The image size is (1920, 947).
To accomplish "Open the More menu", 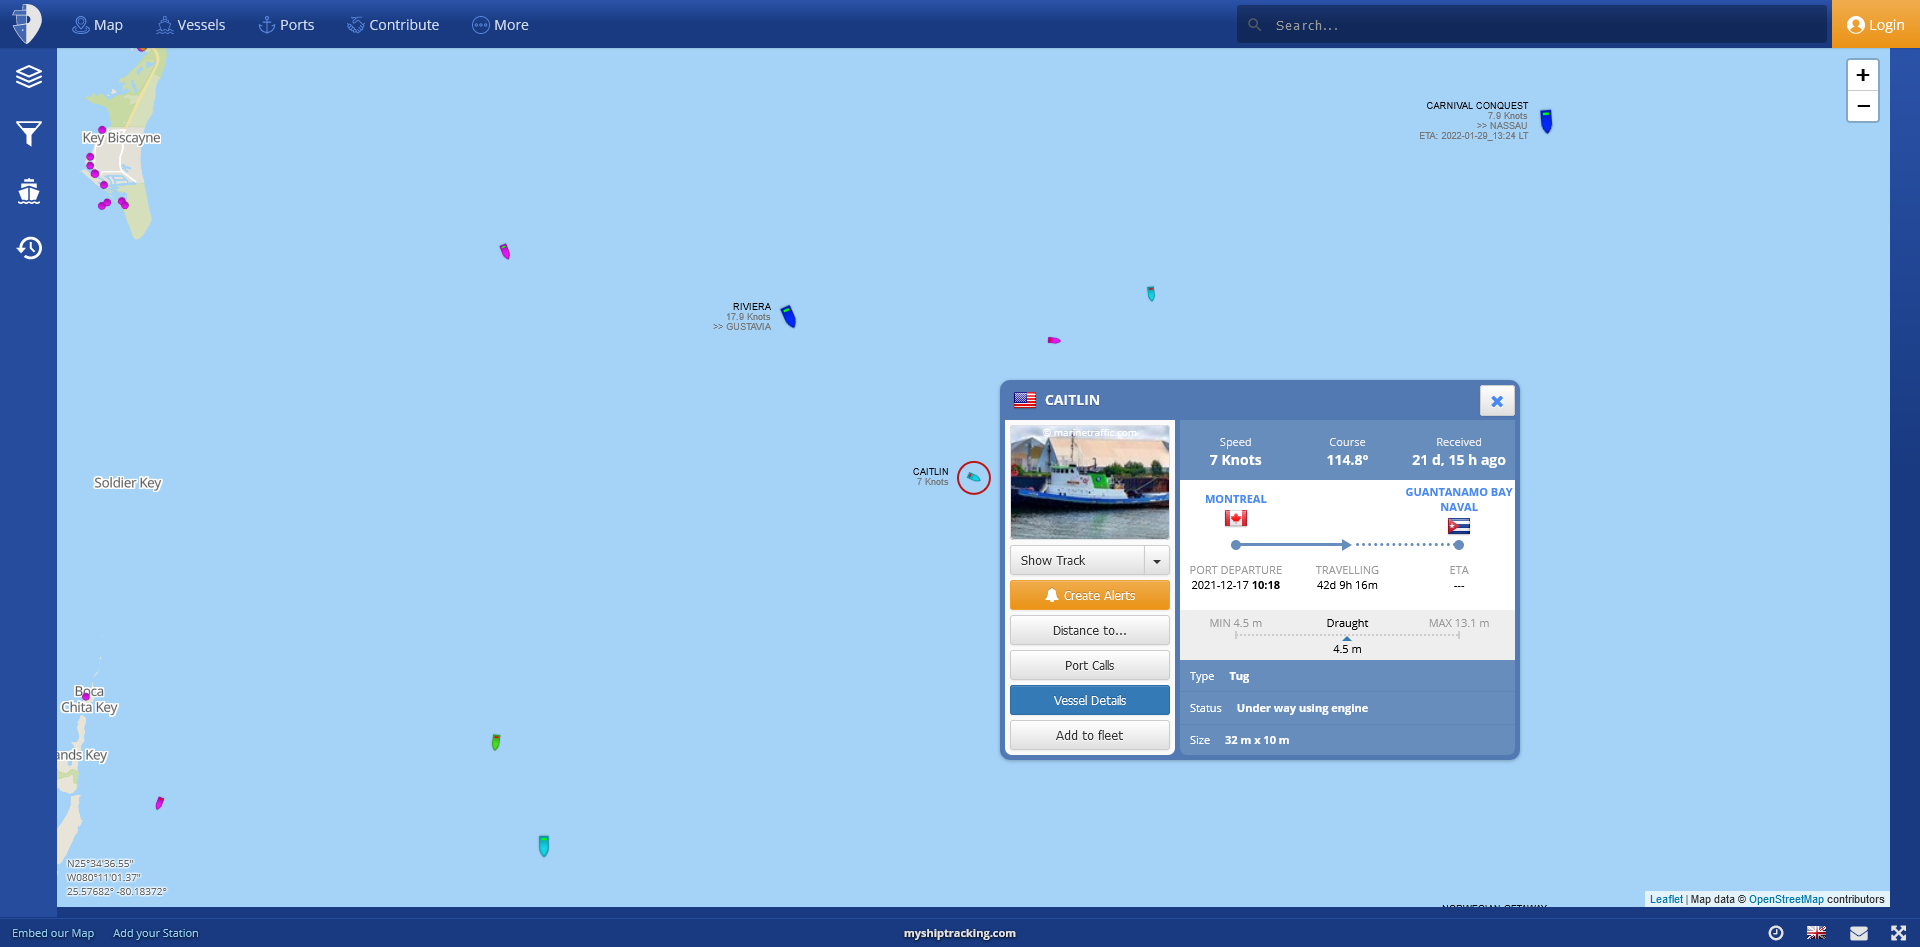I will pyautogui.click(x=500, y=25).
